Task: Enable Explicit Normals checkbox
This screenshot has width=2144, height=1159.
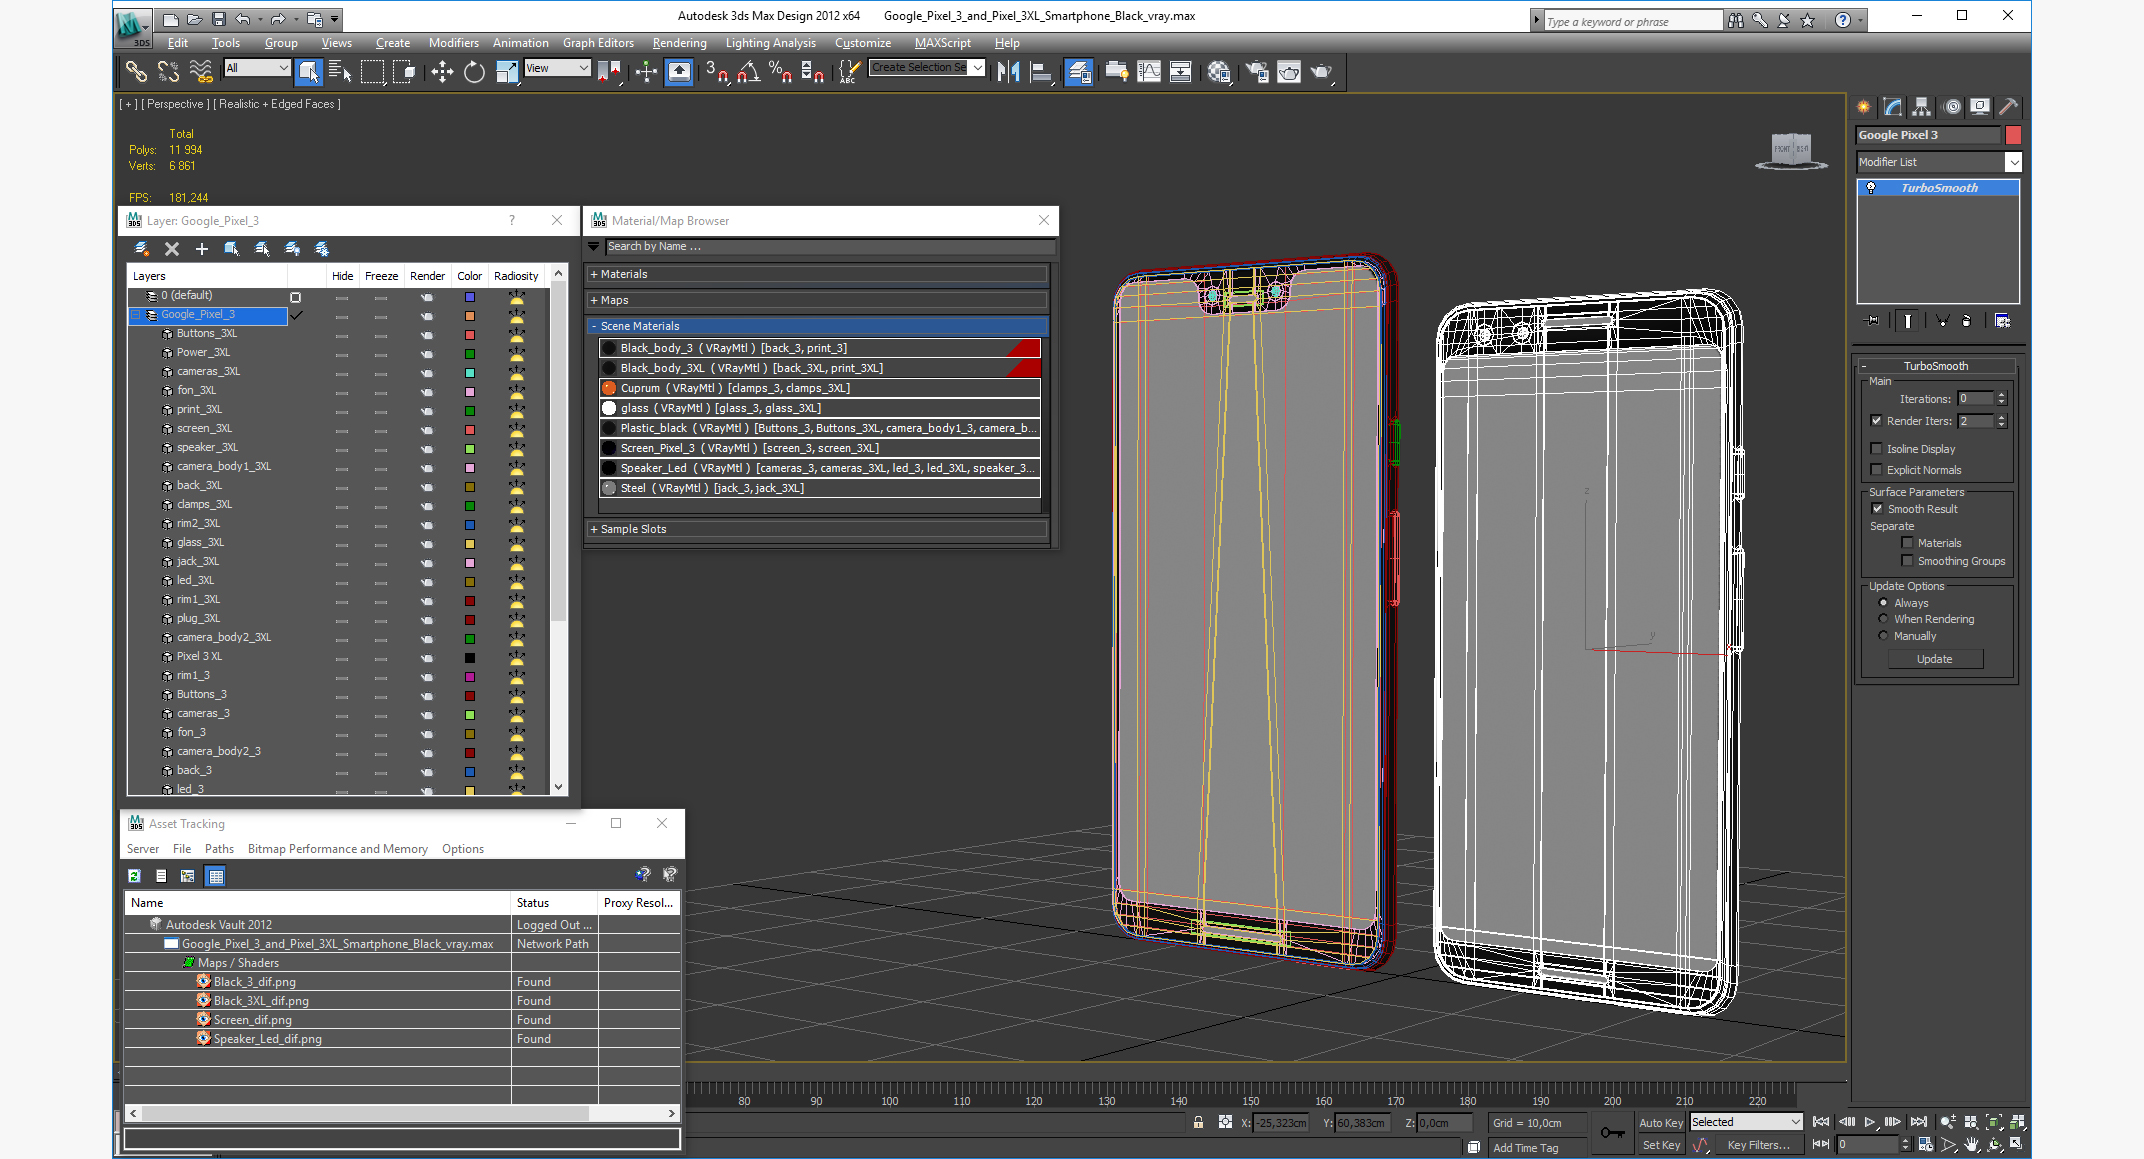Action: pyautogui.click(x=1877, y=470)
